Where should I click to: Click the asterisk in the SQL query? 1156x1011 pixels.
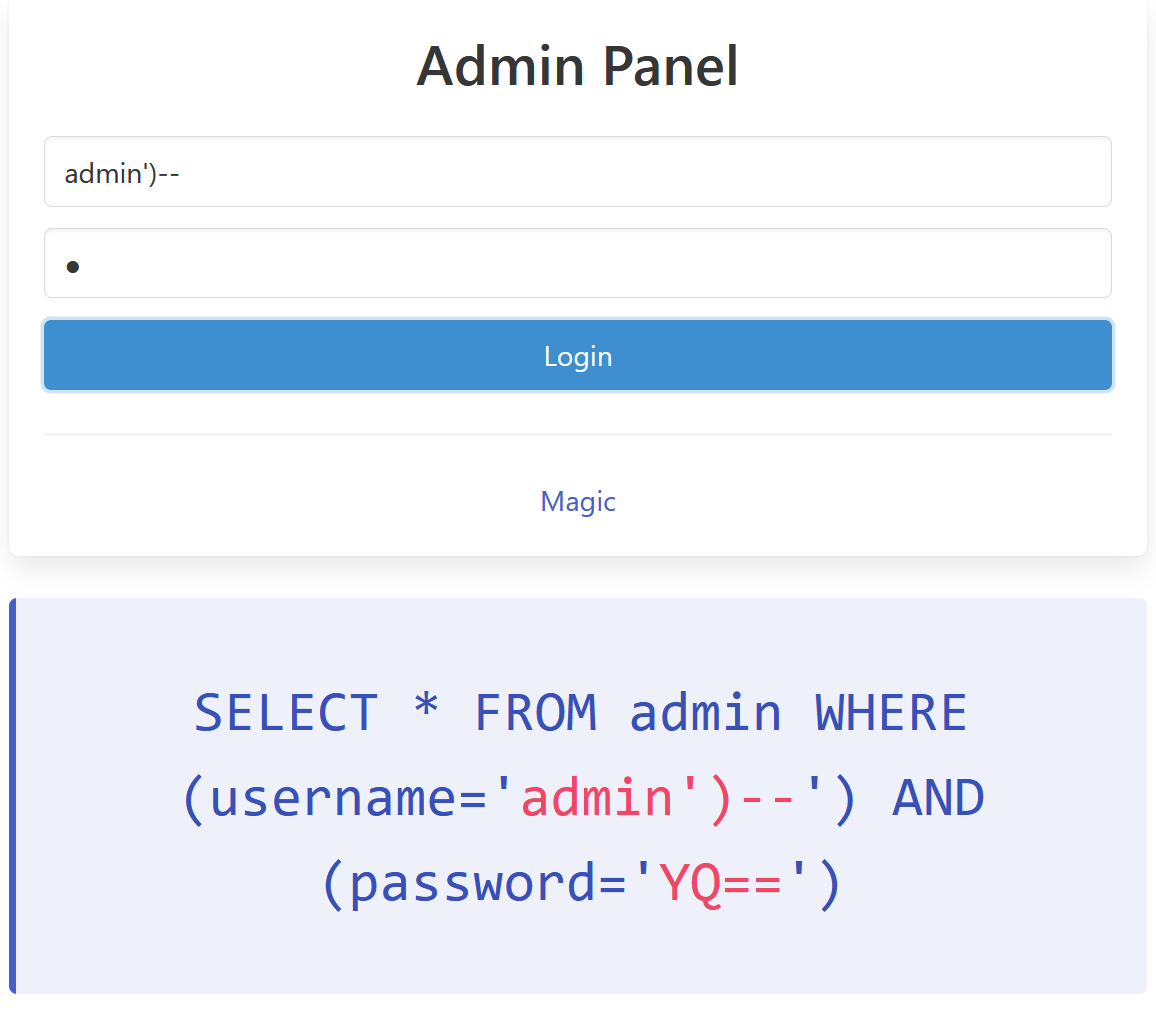(426, 713)
